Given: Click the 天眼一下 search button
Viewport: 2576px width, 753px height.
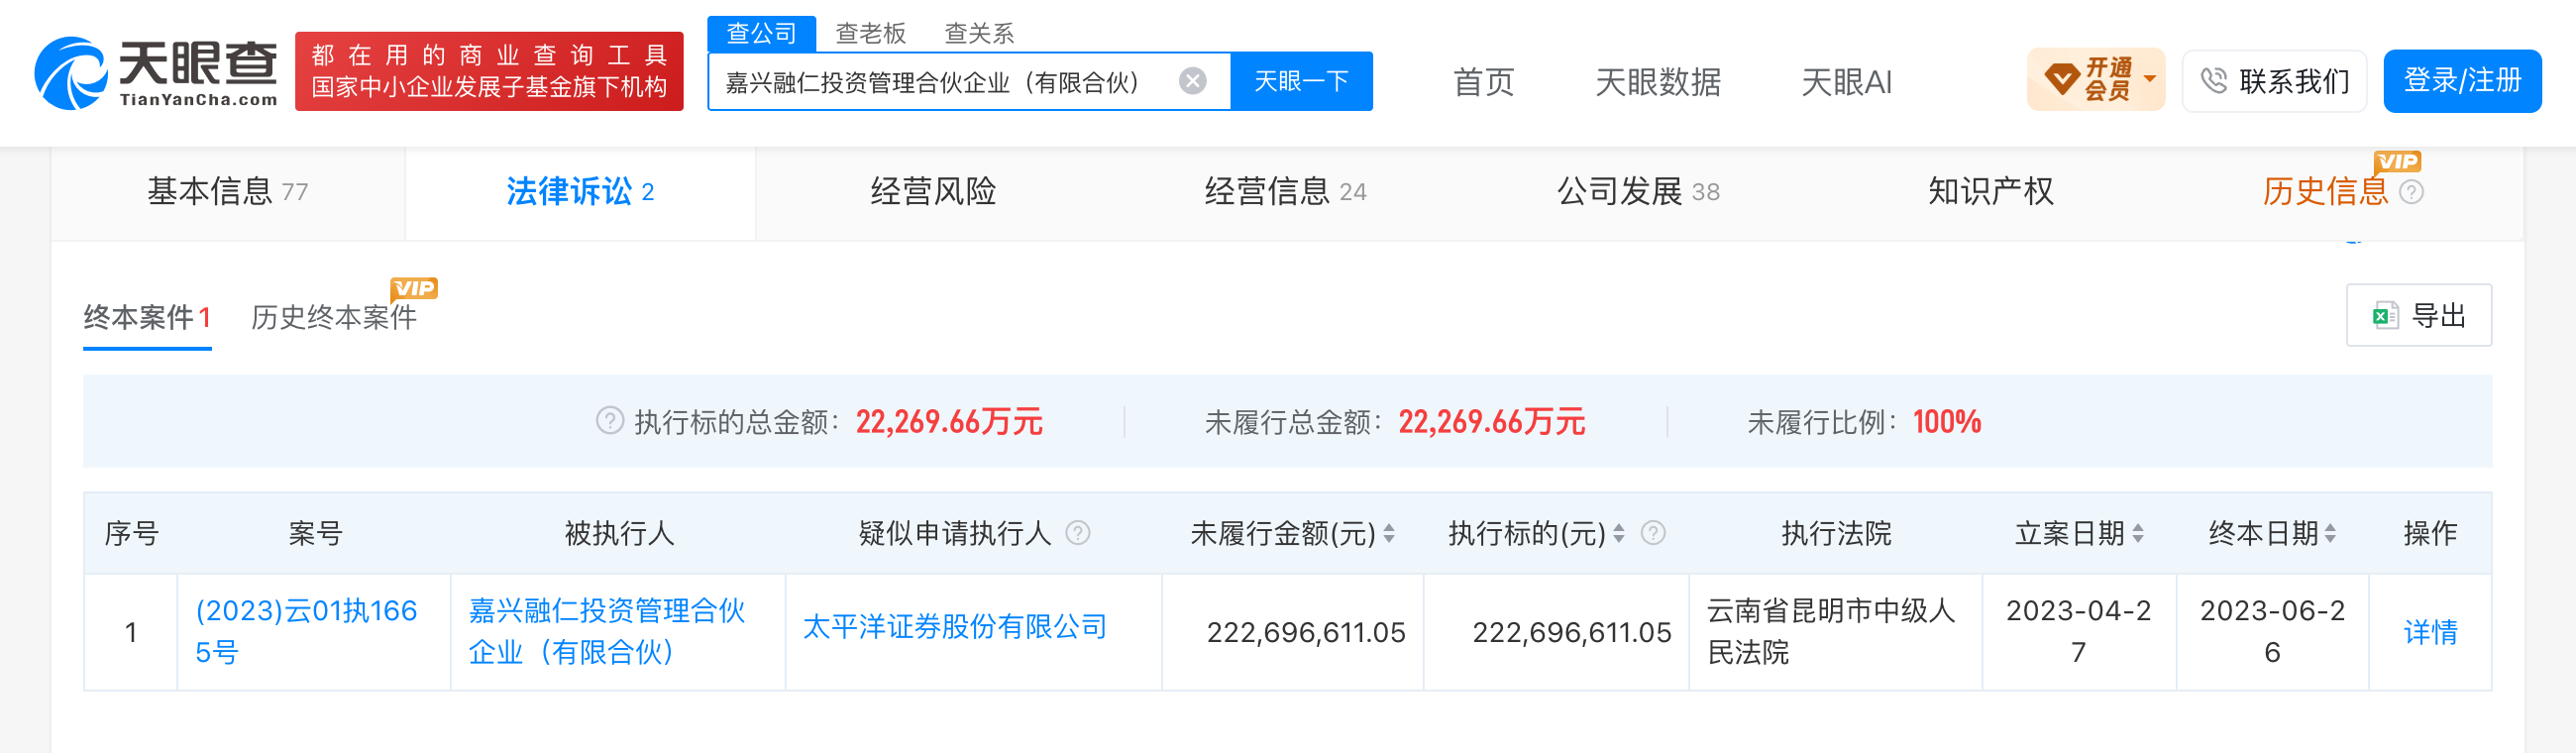Looking at the screenshot, I should point(1301,81).
